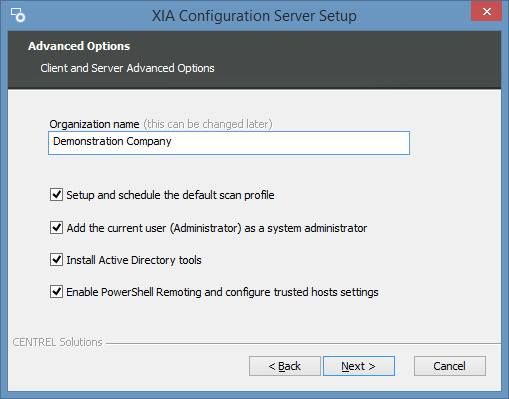Image resolution: width=509 pixels, height=399 pixels.
Task: Go back with the Back button
Action: 285,366
